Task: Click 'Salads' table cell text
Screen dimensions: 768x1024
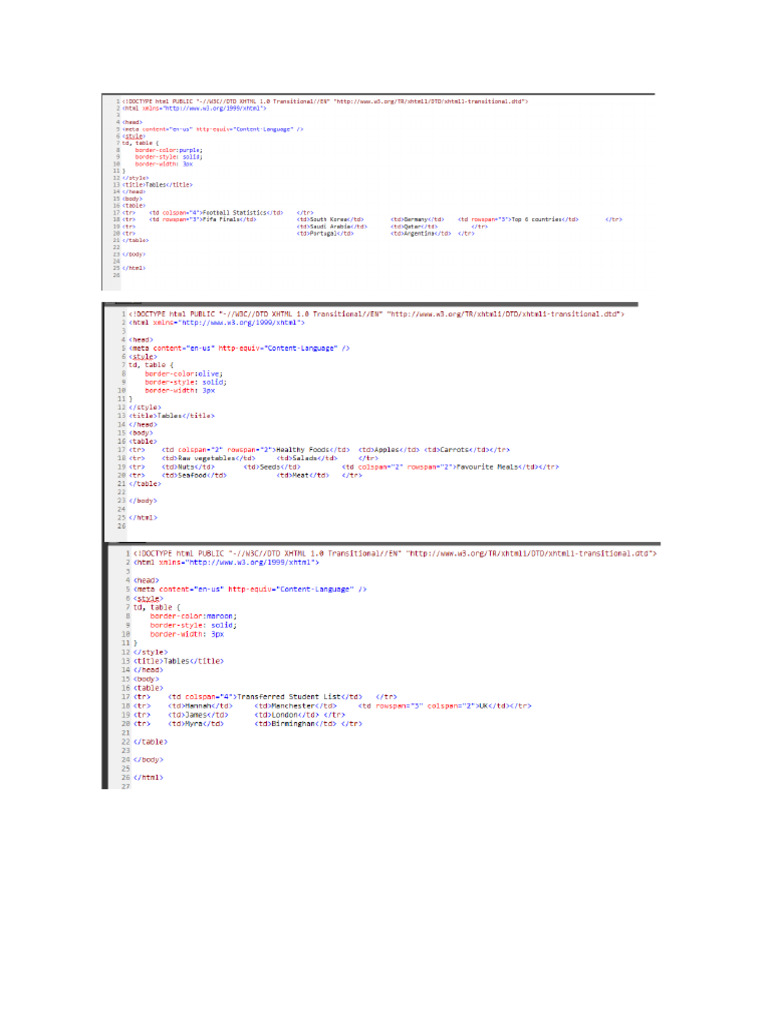Action: point(305,458)
